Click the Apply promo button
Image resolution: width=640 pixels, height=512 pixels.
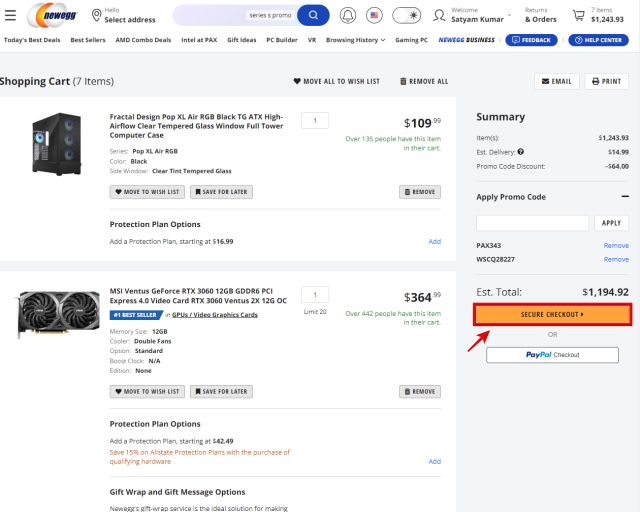click(611, 223)
